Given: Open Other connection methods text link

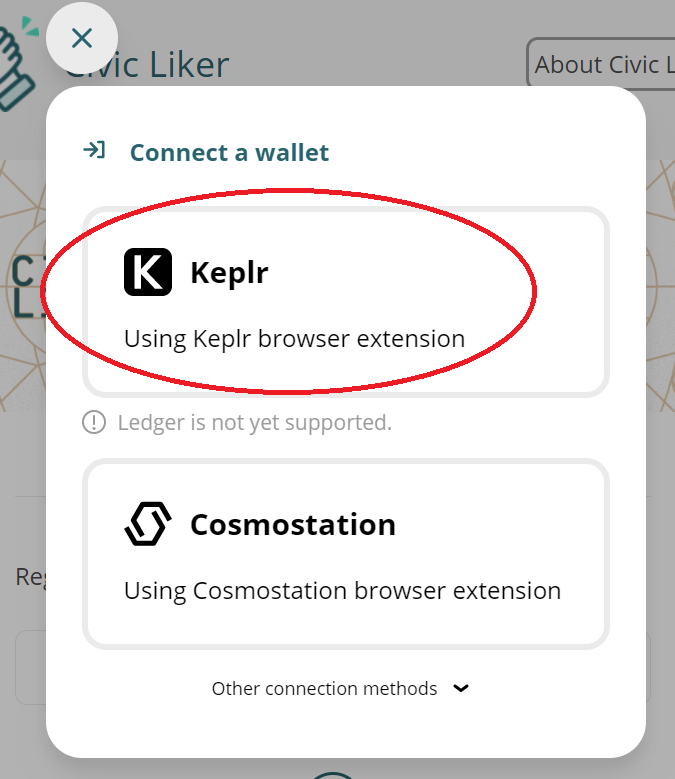Looking at the screenshot, I should coord(324,689).
